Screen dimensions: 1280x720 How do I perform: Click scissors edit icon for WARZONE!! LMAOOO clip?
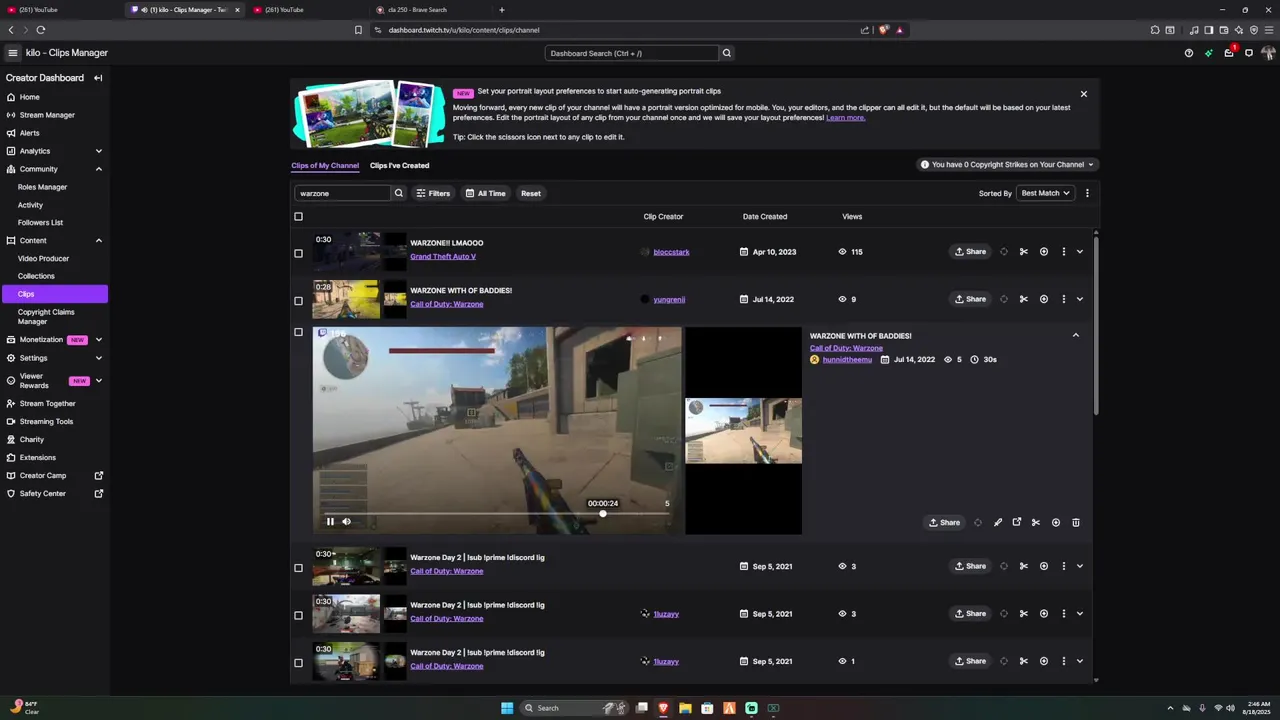(x=1023, y=252)
